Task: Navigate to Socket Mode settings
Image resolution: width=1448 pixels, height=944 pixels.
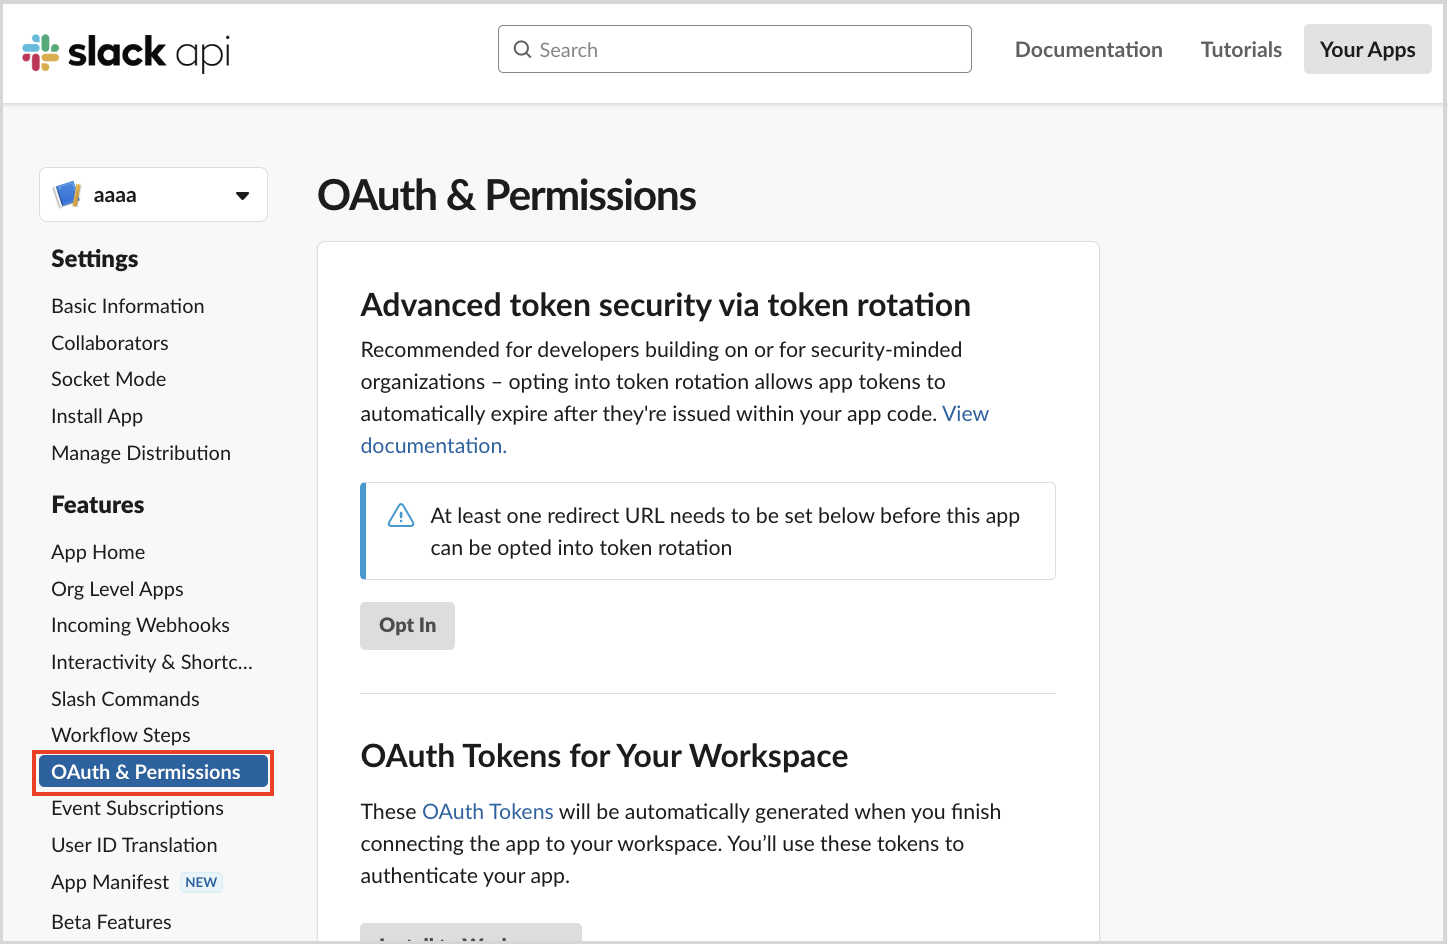Action: (108, 379)
